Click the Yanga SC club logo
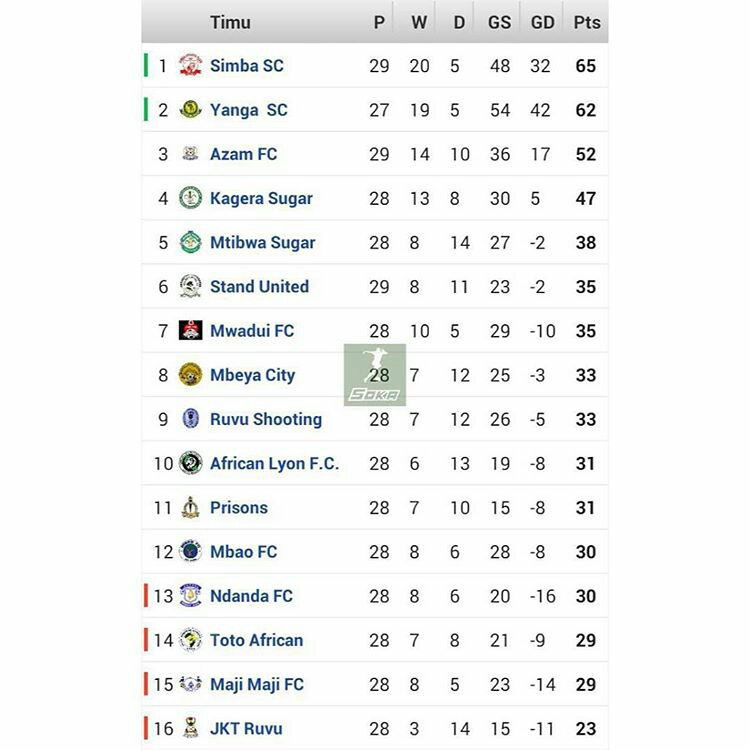This screenshot has height=750, width=750. click(x=190, y=110)
